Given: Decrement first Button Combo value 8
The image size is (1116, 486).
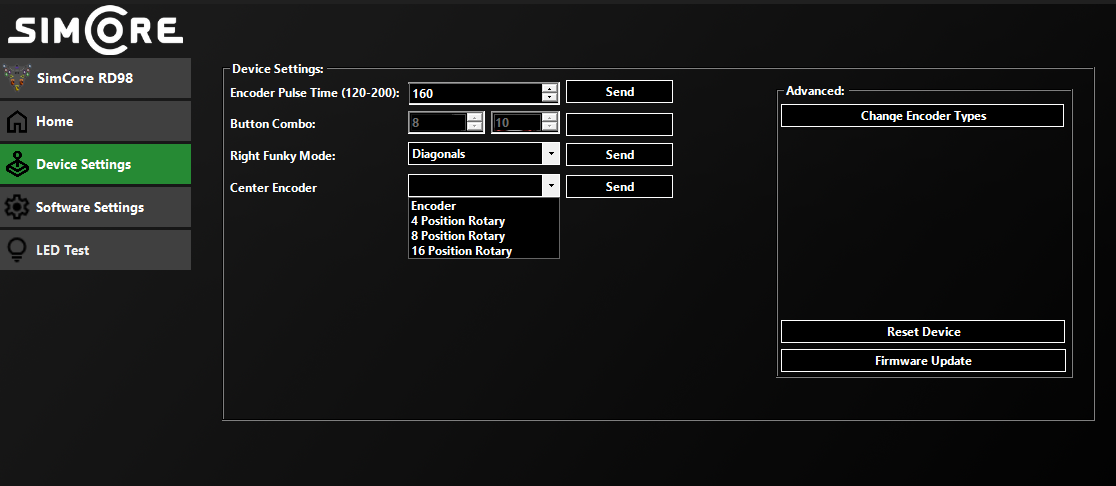Looking at the screenshot, I should coord(475,127).
